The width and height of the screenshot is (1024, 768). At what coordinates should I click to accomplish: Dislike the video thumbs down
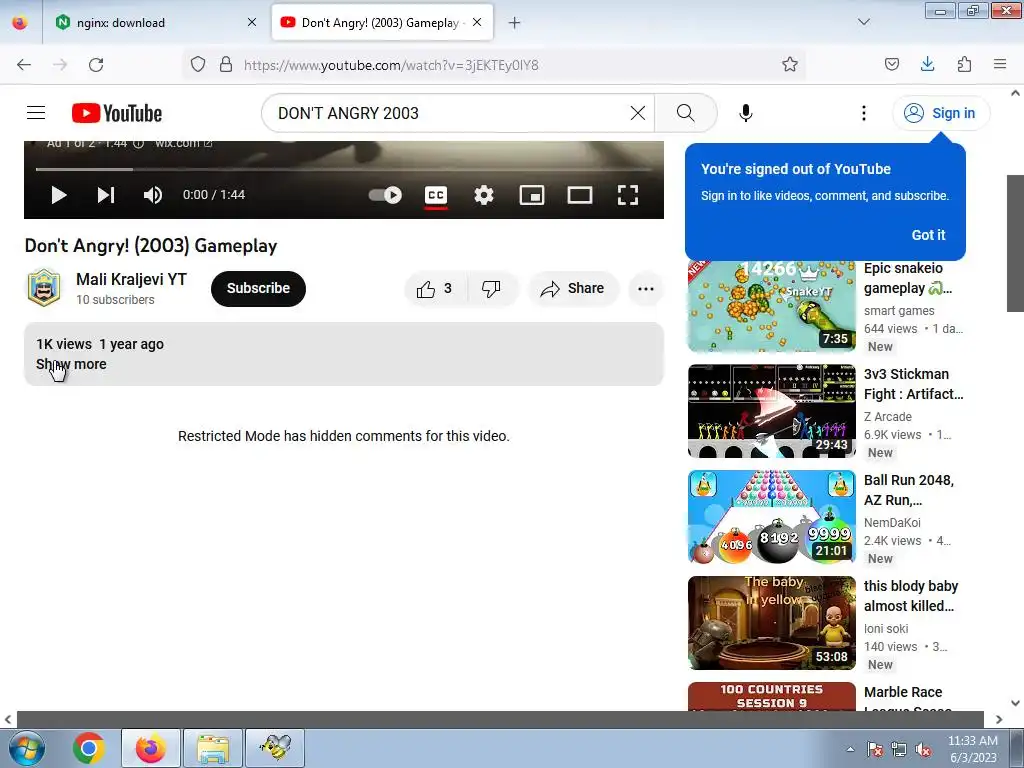pyautogui.click(x=492, y=289)
